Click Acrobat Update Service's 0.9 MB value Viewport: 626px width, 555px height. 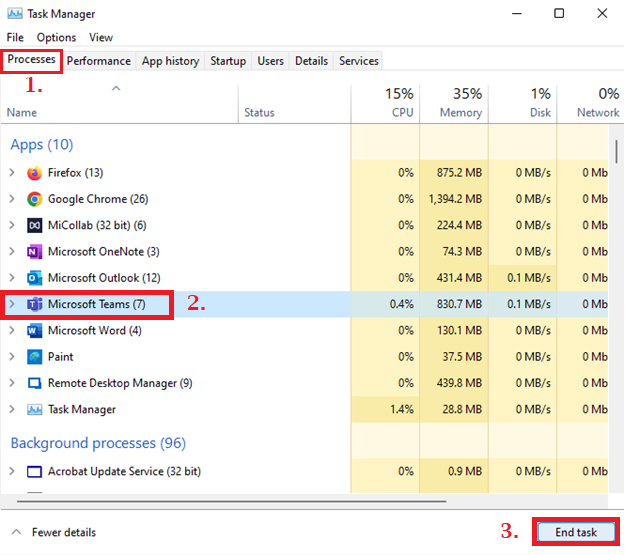465,472
